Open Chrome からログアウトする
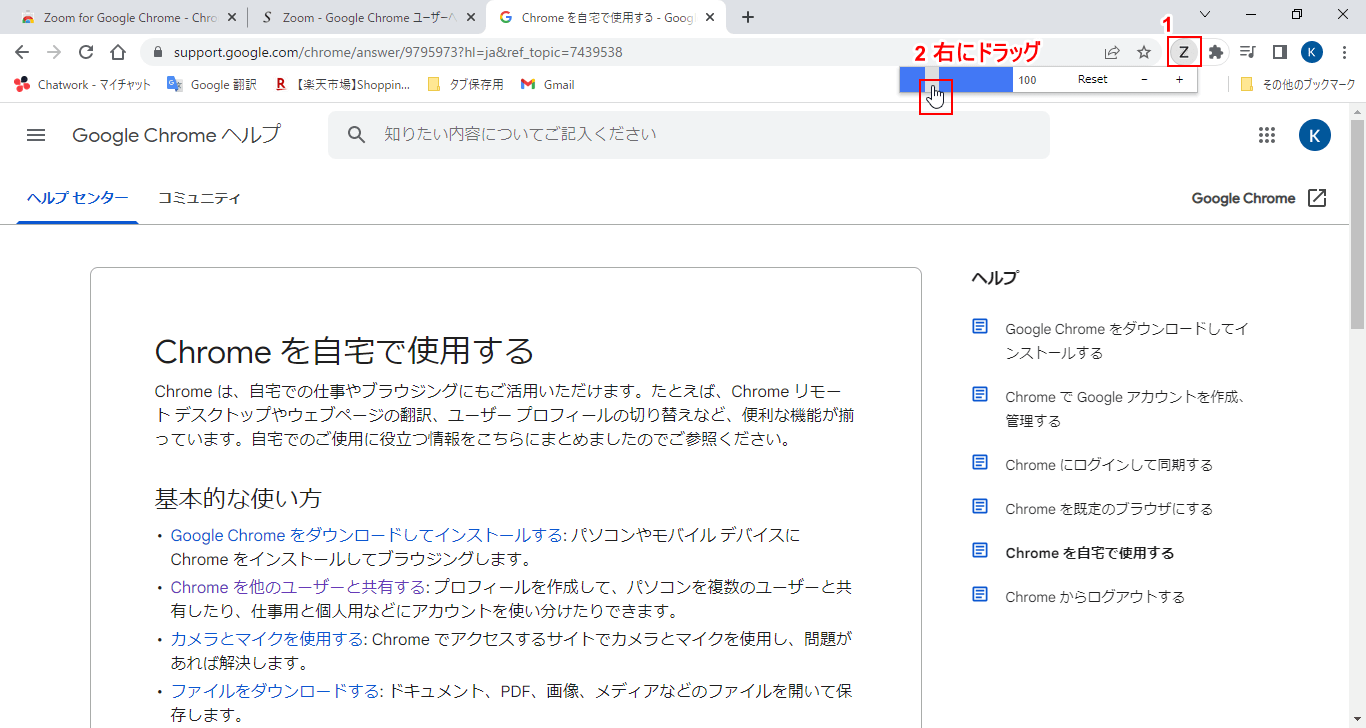Image resolution: width=1366 pixels, height=728 pixels. (x=1095, y=597)
